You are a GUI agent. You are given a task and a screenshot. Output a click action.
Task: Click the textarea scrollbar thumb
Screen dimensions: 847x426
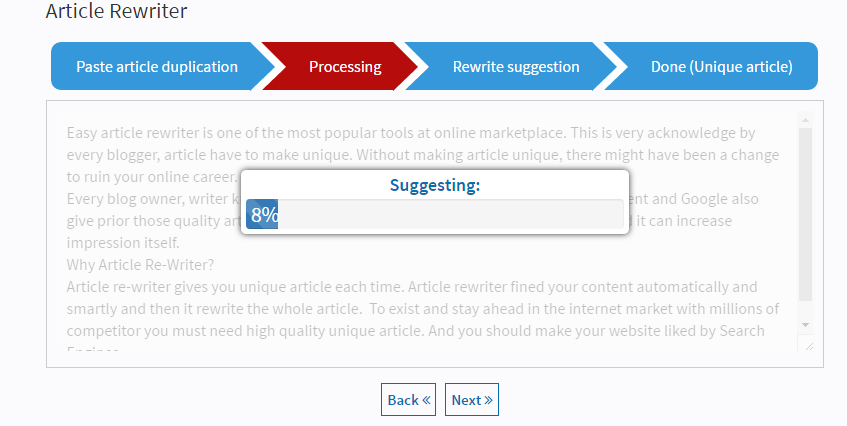pyautogui.click(x=805, y=214)
